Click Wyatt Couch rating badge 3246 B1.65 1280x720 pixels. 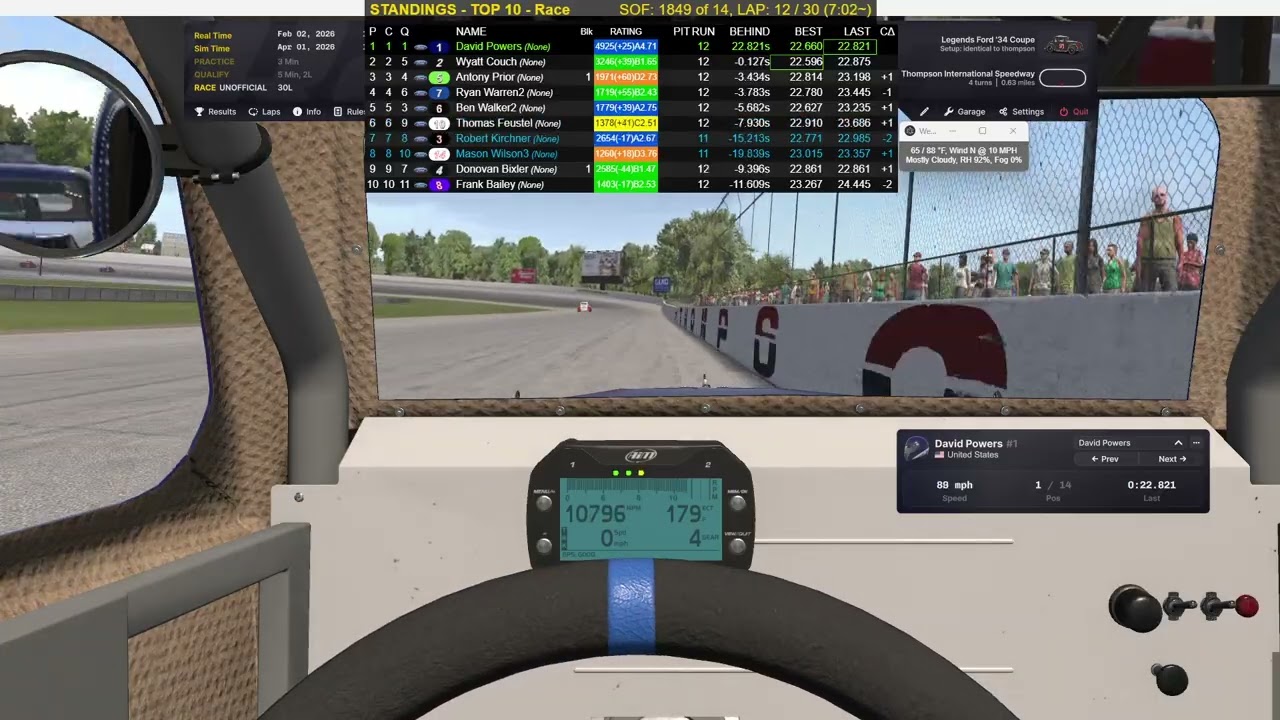tap(626, 62)
